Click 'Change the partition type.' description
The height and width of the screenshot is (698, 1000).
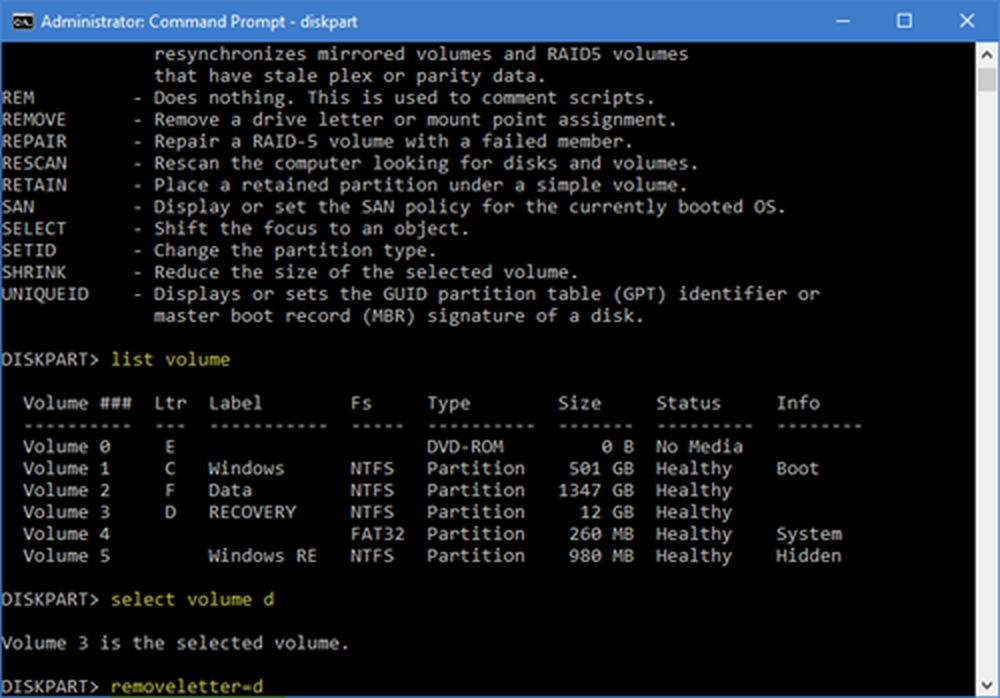click(295, 250)
